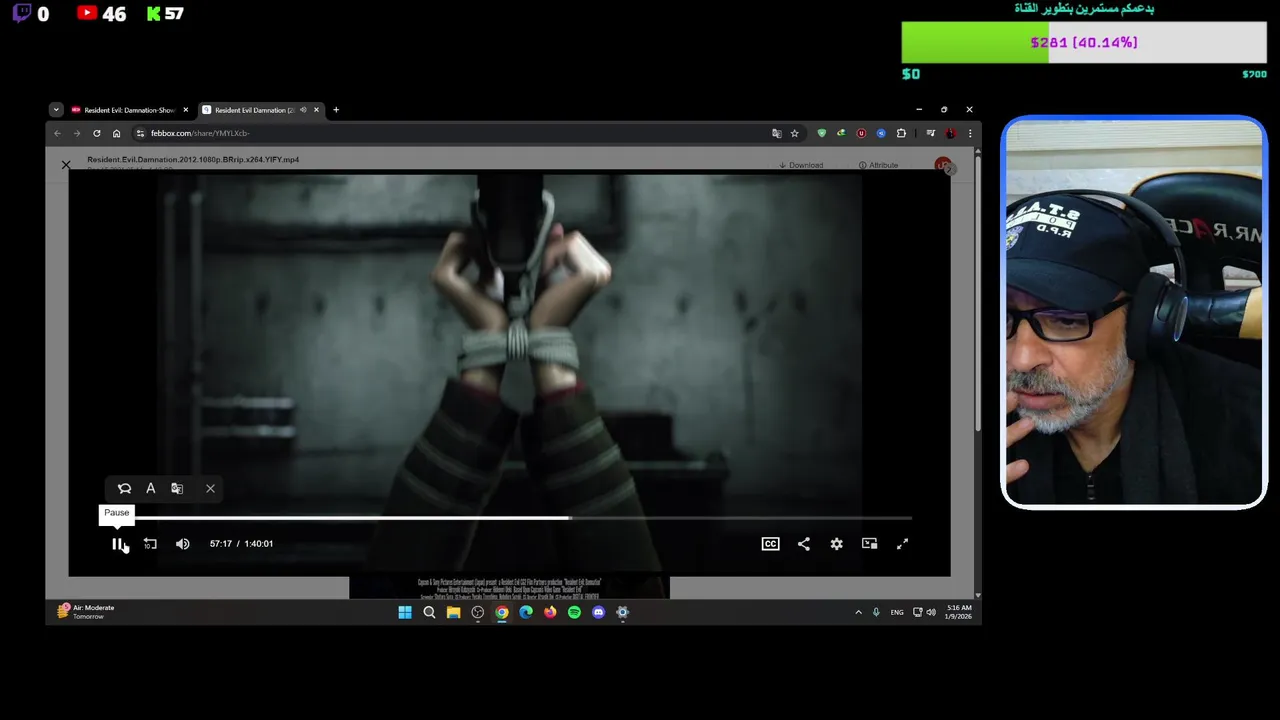Click the subtitle search toolbar icon
The height and width of the screenshot is (720, 1280).
point(124,488)
